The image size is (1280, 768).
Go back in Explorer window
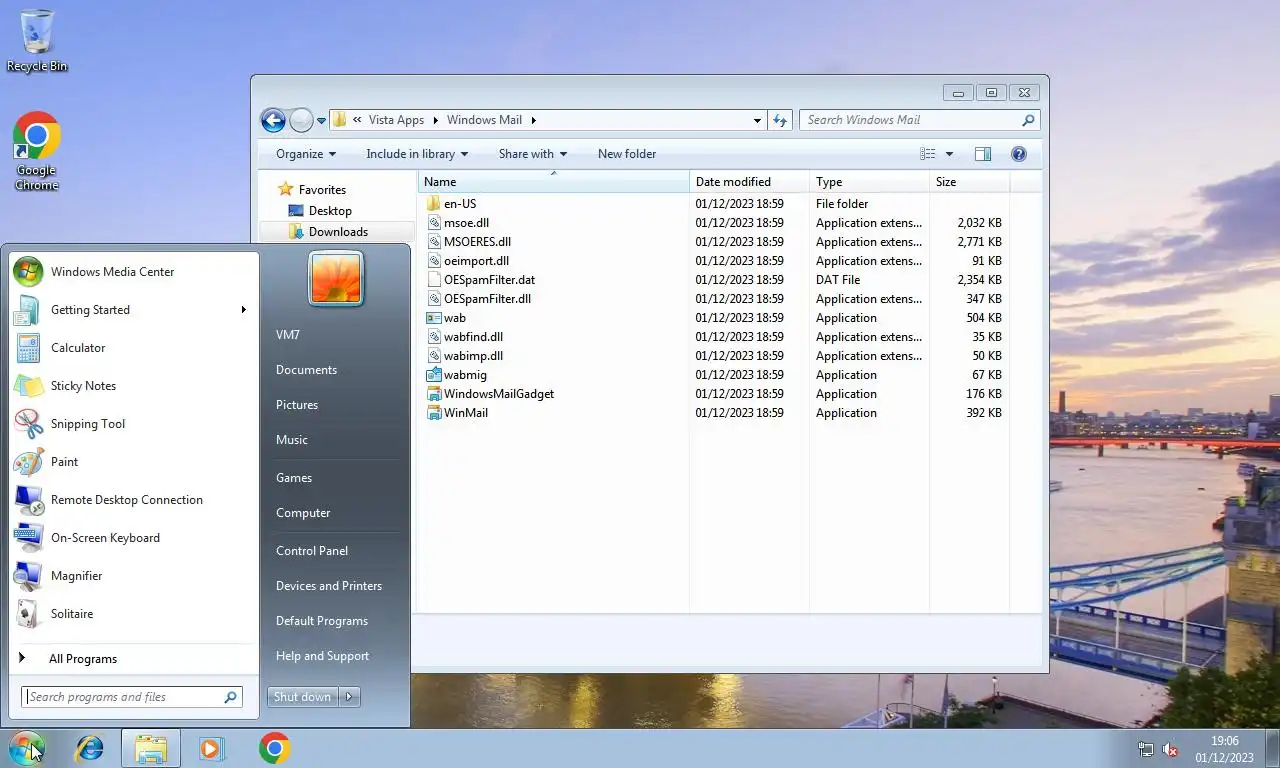click(x=273, y=120)
